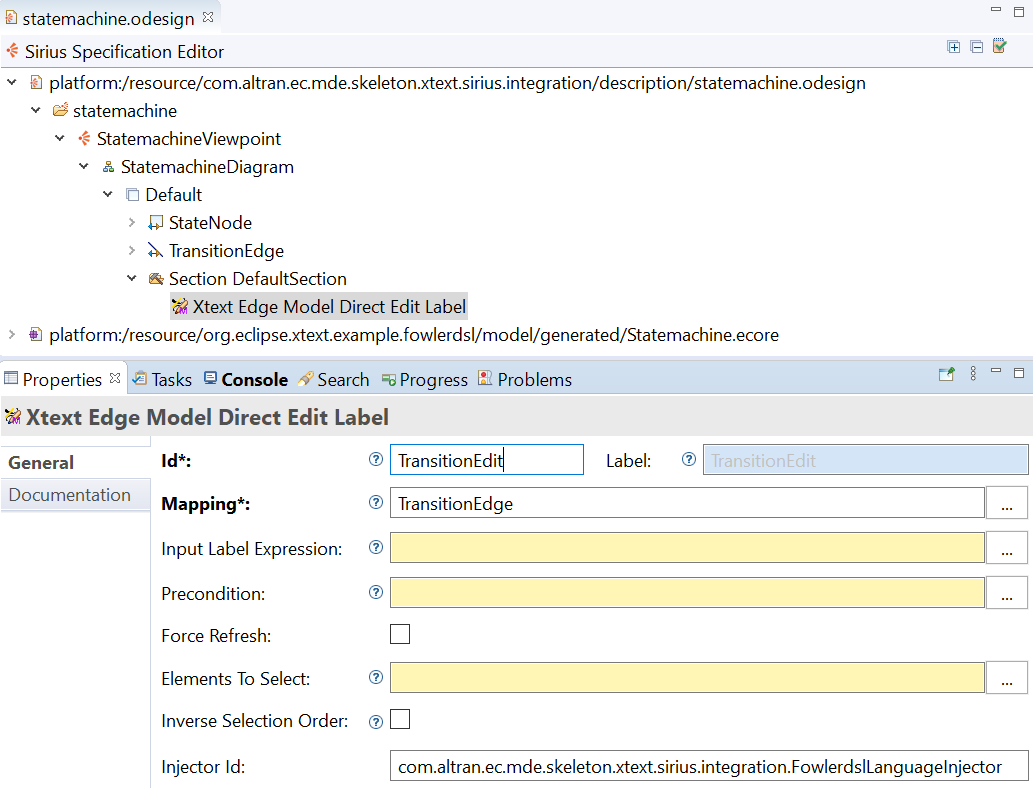Click the browse button for Mapping field
The image size is (1033, 788).
click(x=1007, y=503)
